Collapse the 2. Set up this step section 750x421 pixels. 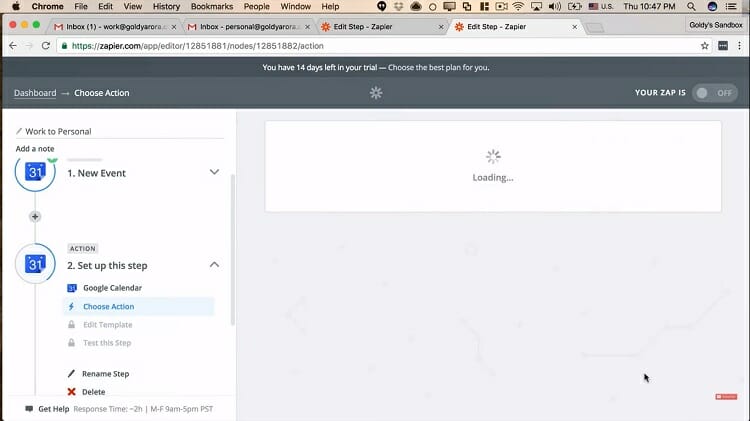tap(214, 265)
